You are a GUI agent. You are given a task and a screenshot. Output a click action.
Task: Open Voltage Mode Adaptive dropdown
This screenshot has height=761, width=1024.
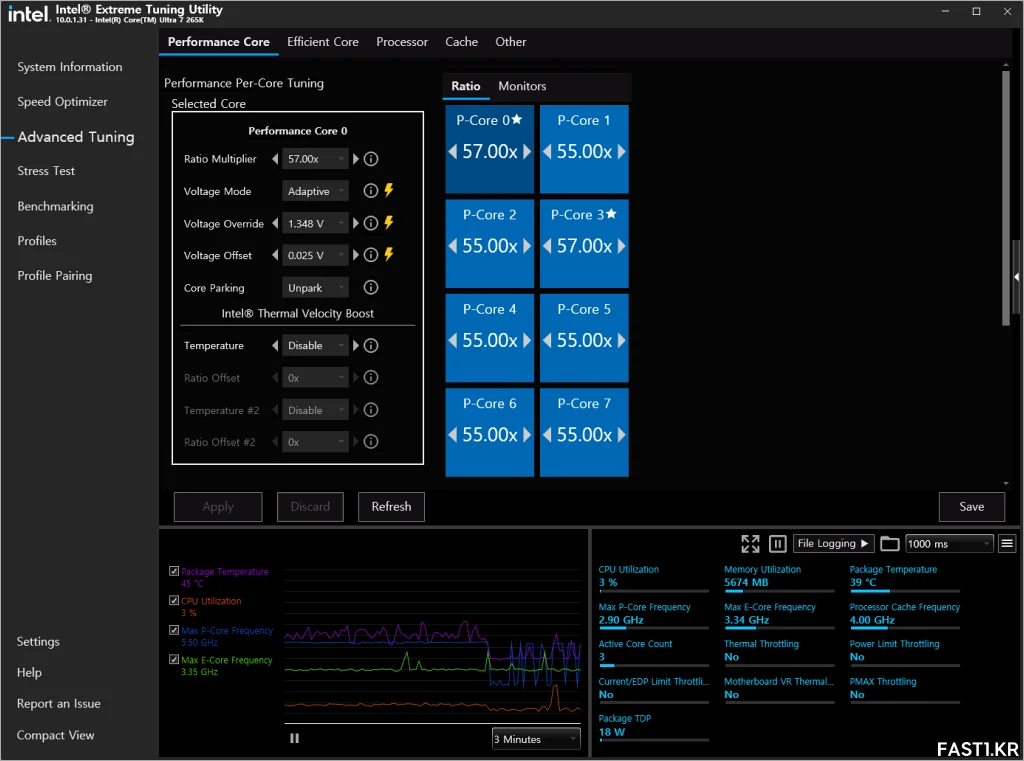tap(315, 191)
